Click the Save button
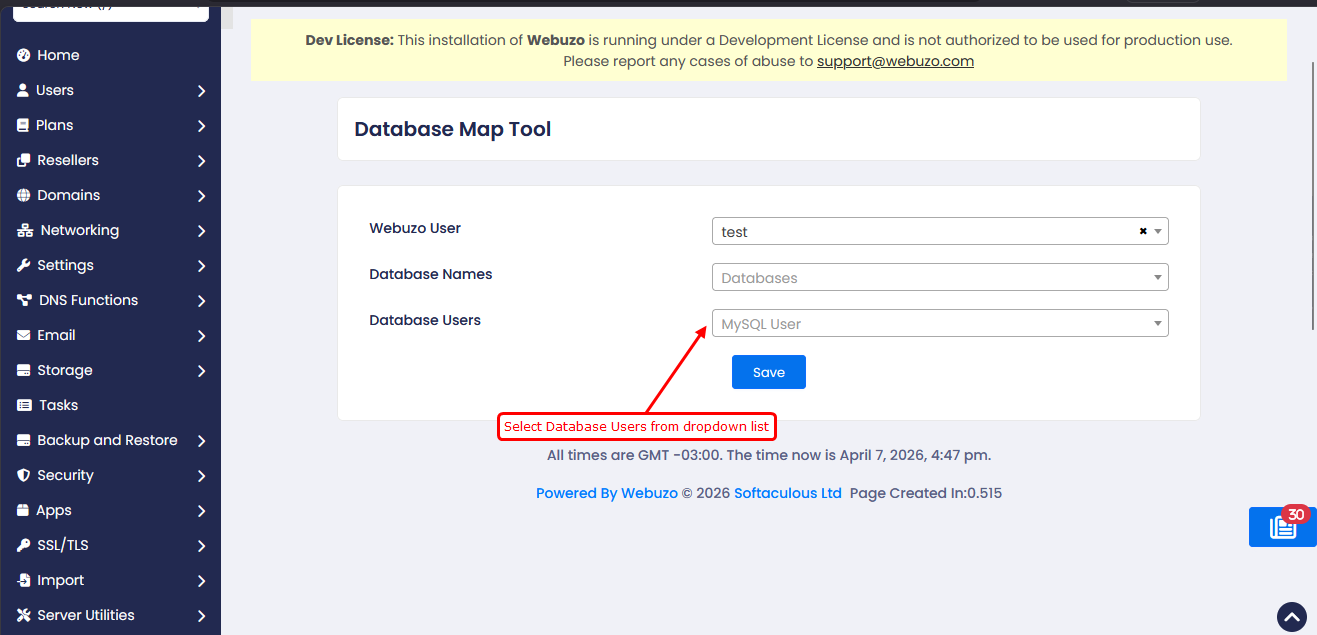This screenshot has height=635, width=1317. pyautogui.click(x=768, y=372)
